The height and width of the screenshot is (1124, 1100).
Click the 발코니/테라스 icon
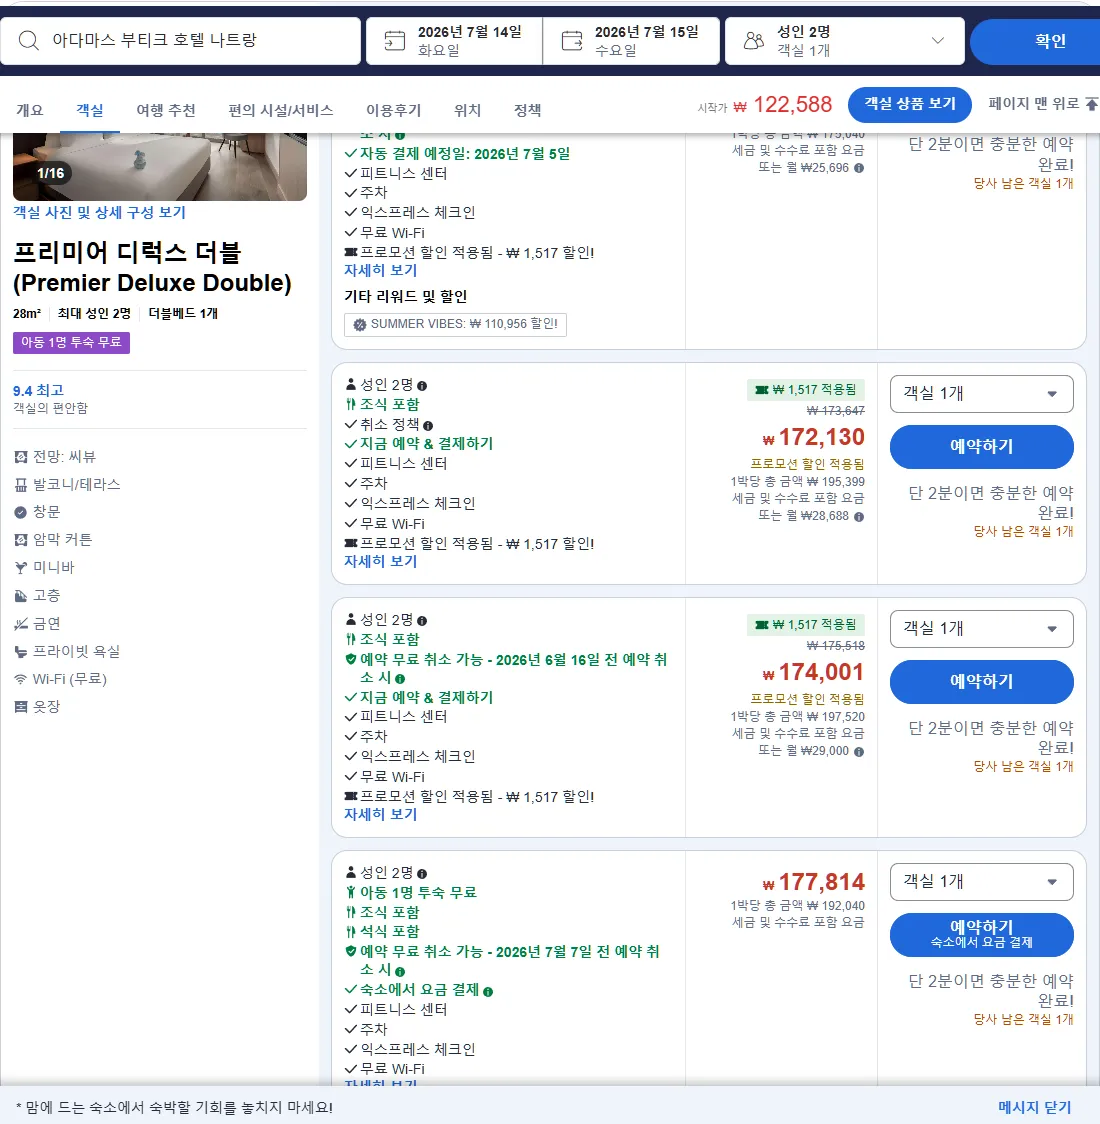pyautogui.click(x=21, y=485)
